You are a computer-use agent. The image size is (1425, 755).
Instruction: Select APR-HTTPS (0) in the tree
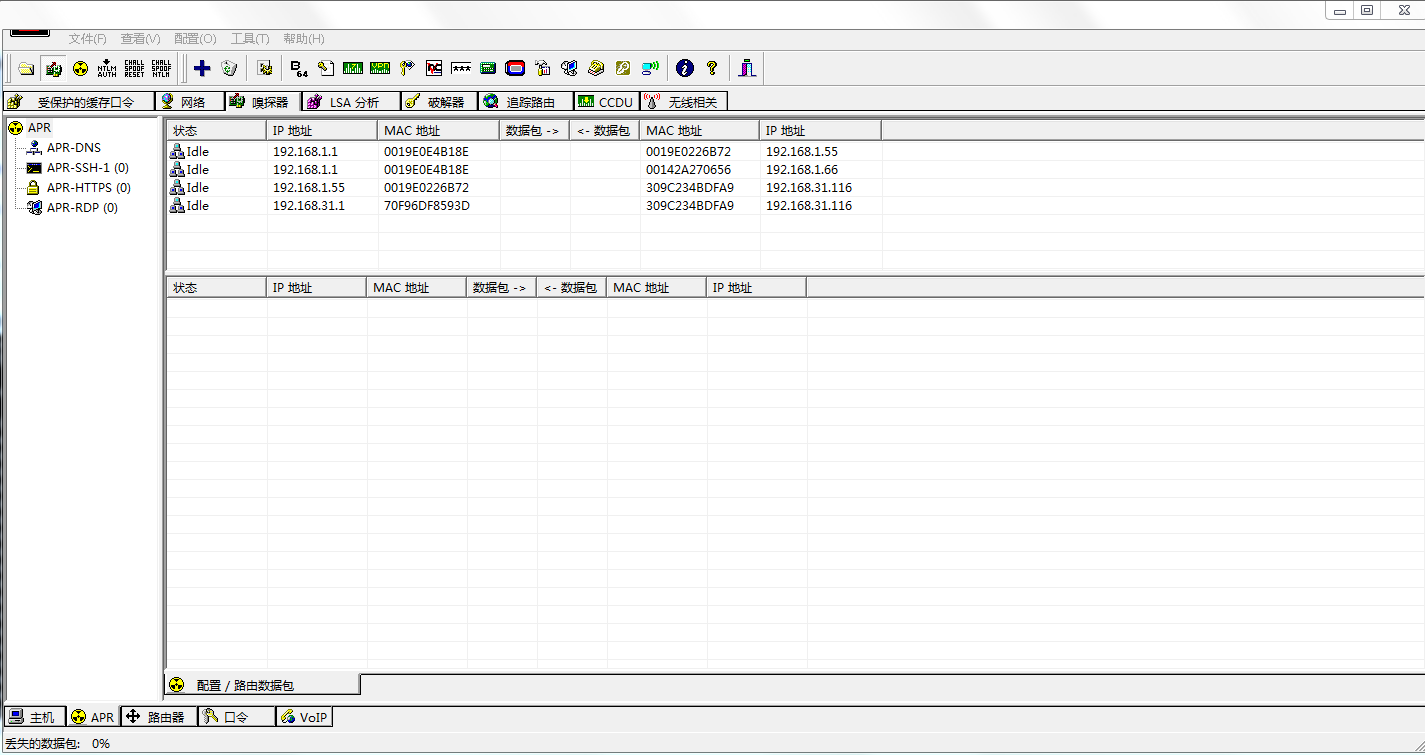pyautogui.click(x=88, y=188)
